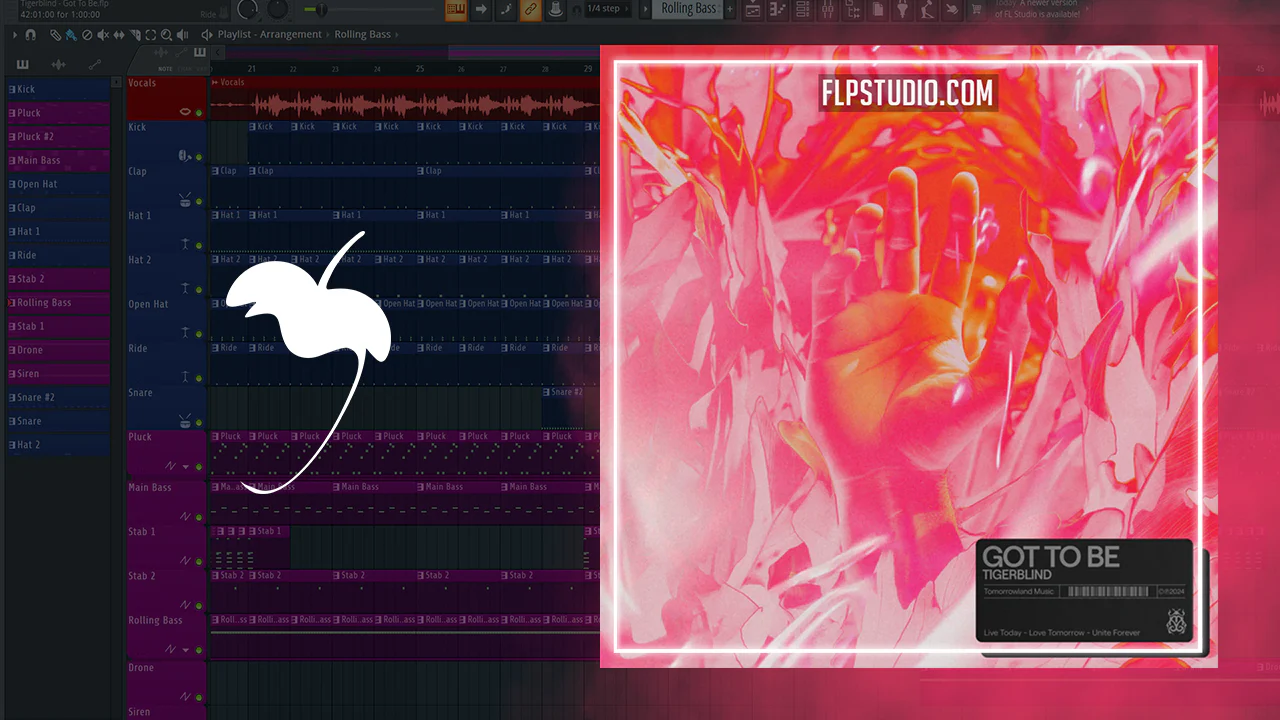Open the playlist view icon in top toolbar
This screenshot has width=1280, height=720.
[752, 10]
